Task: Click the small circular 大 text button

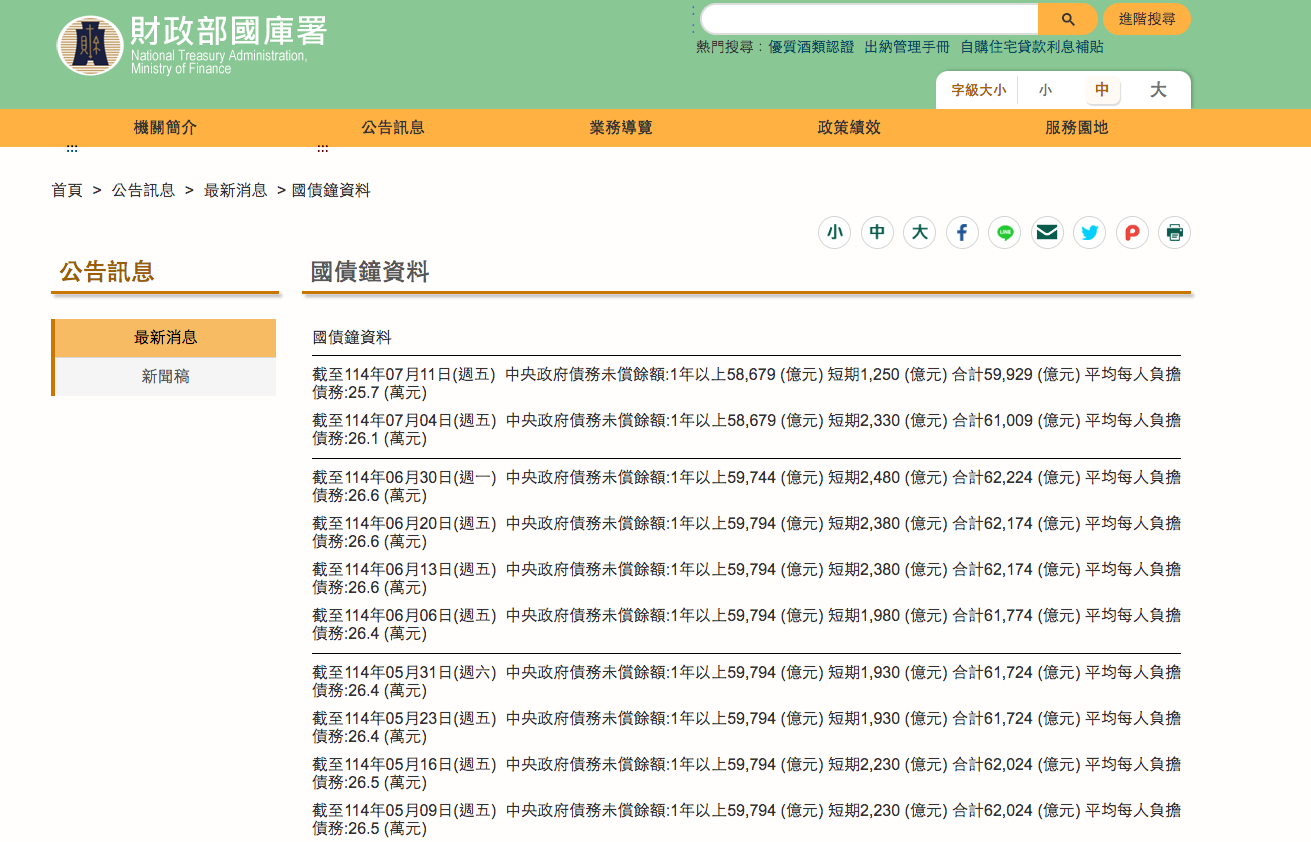Action: click(x=919, y=233)
